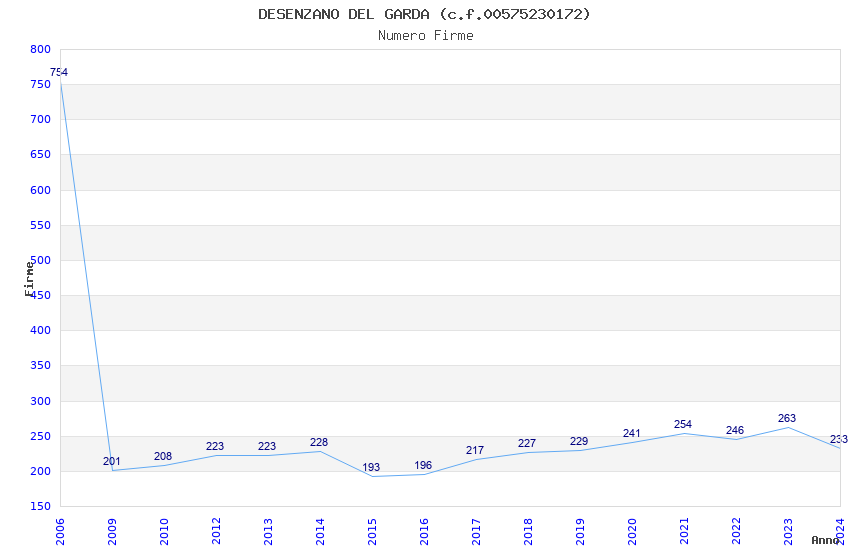Click y-axis value 250
Screen dimensions: 850x550
(x=41, y=436)
